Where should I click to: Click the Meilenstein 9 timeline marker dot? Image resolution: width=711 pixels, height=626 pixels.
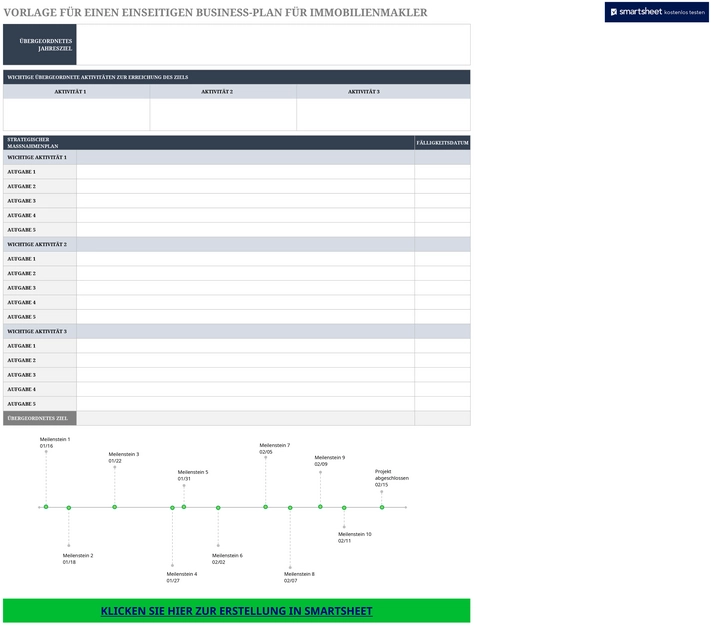pos(320,507)
